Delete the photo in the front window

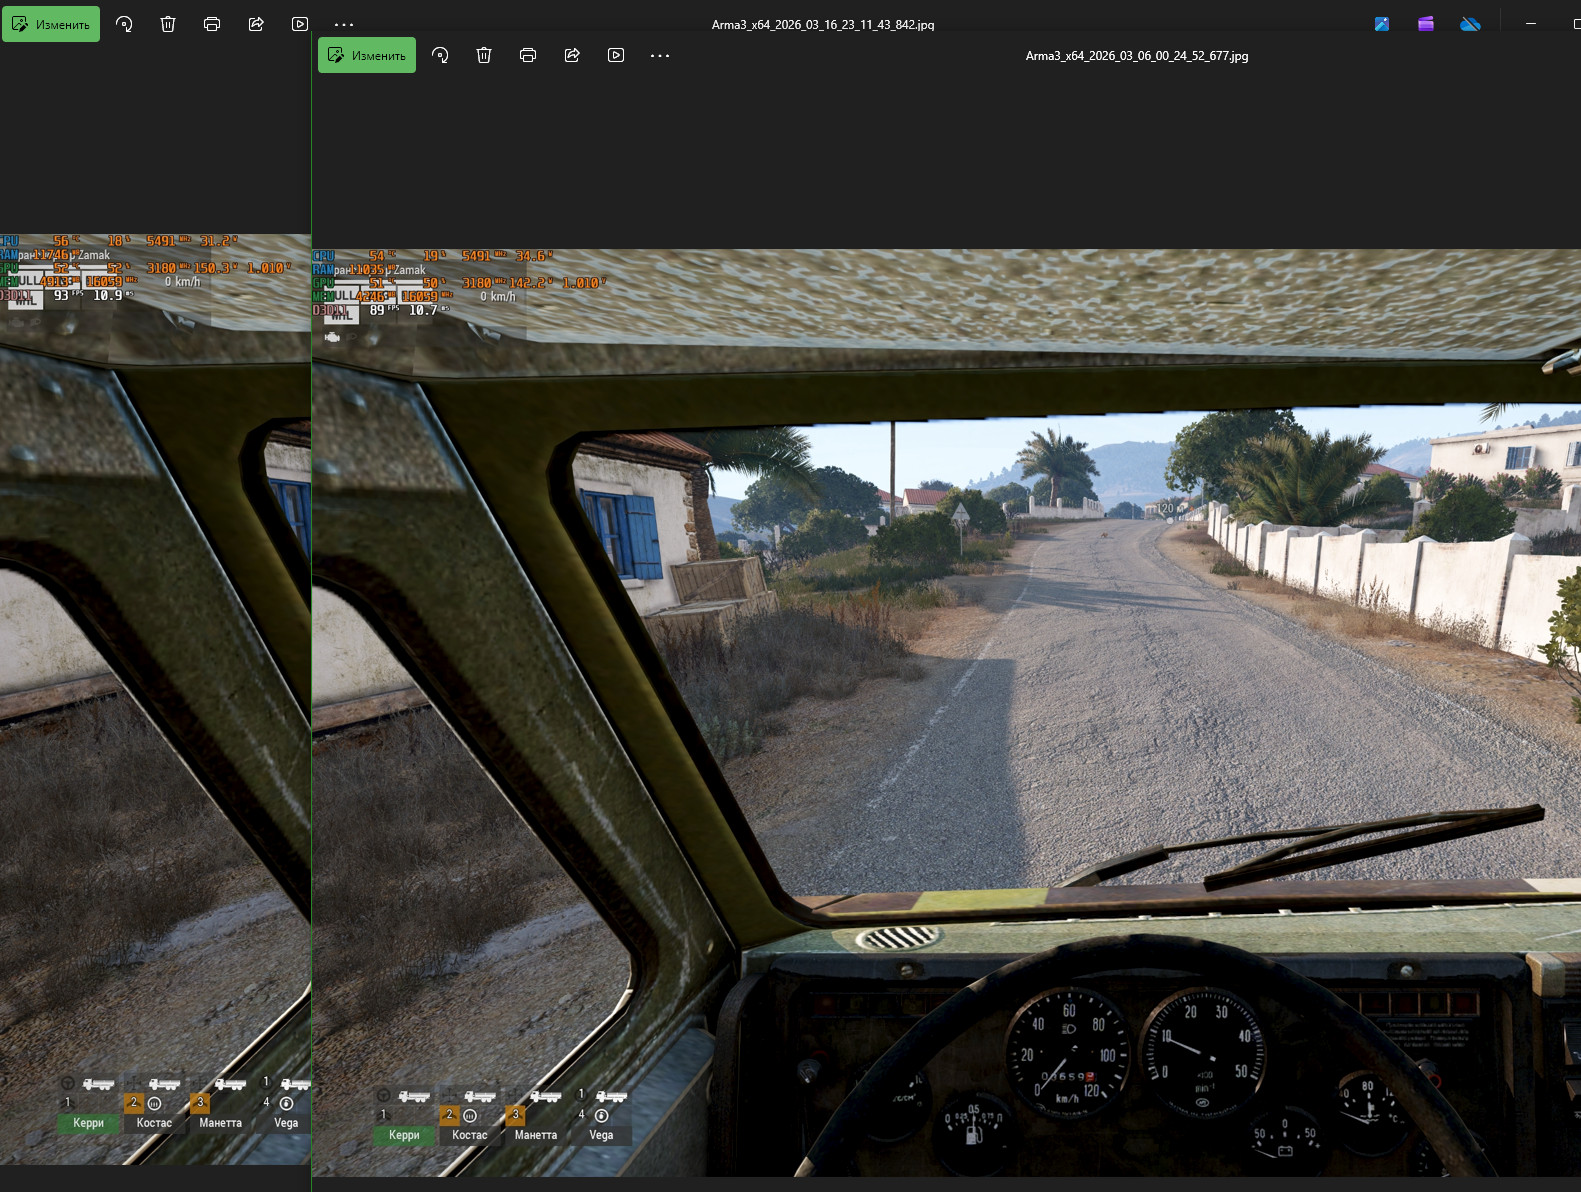pos(484,55)
